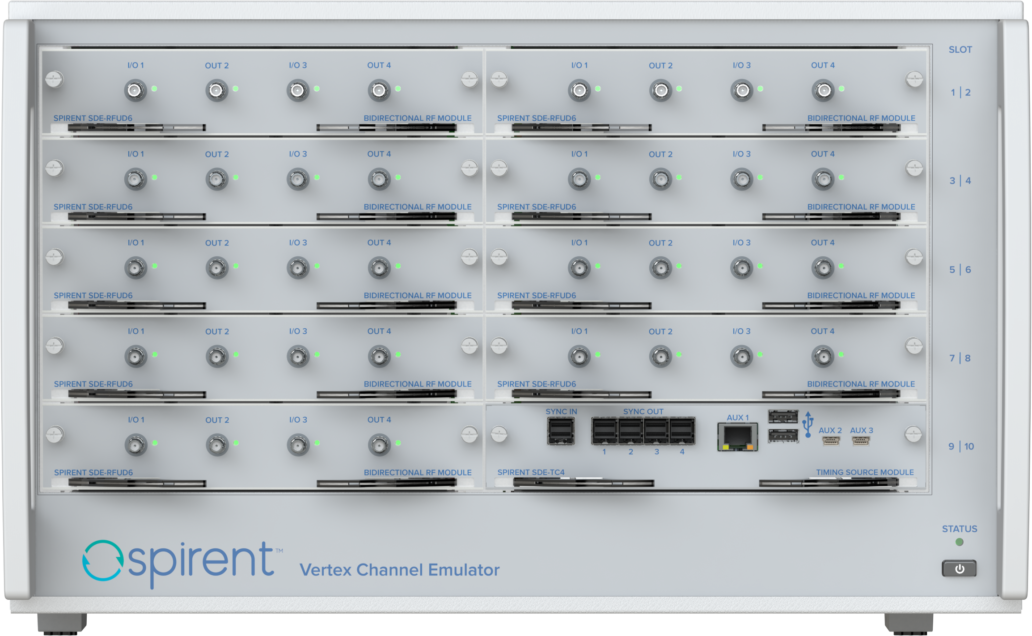Click the OUT 4 connector on slot 1 module
The width and height of the screenshot is (1032, 636).
(379, 90)
